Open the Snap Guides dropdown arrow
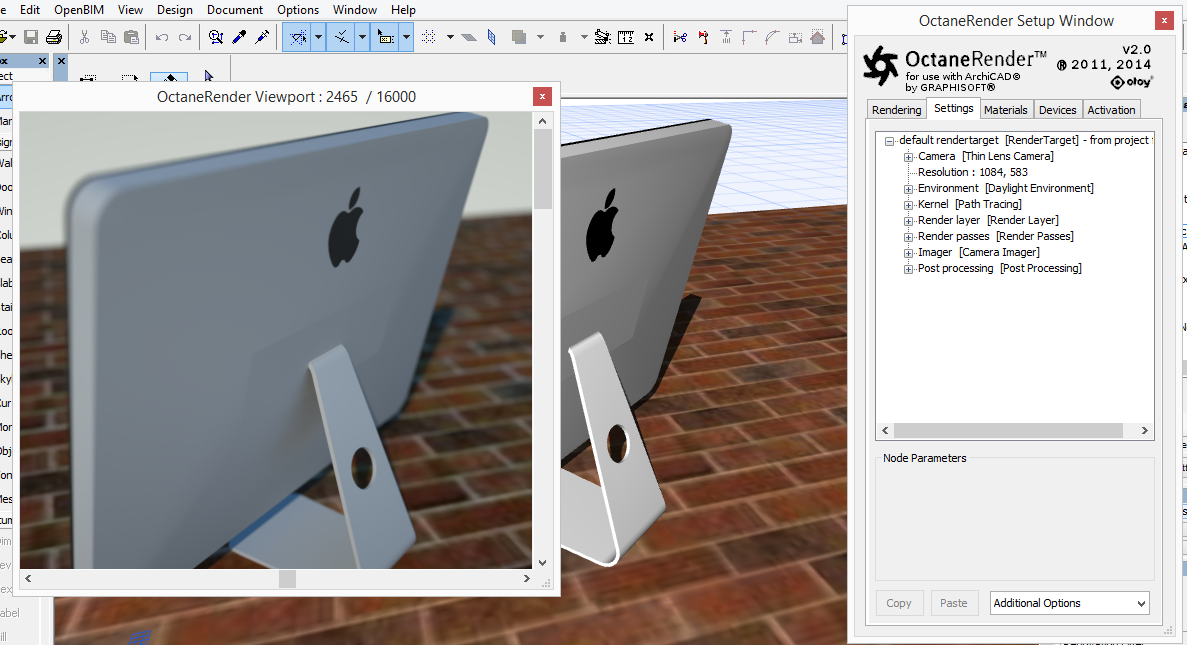 (363, 37)
